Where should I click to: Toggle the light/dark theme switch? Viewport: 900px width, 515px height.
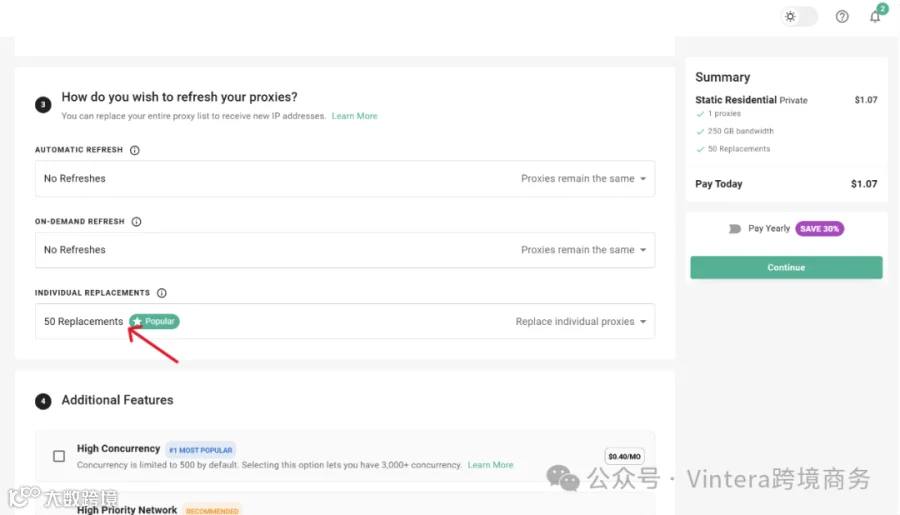point(799,17)
